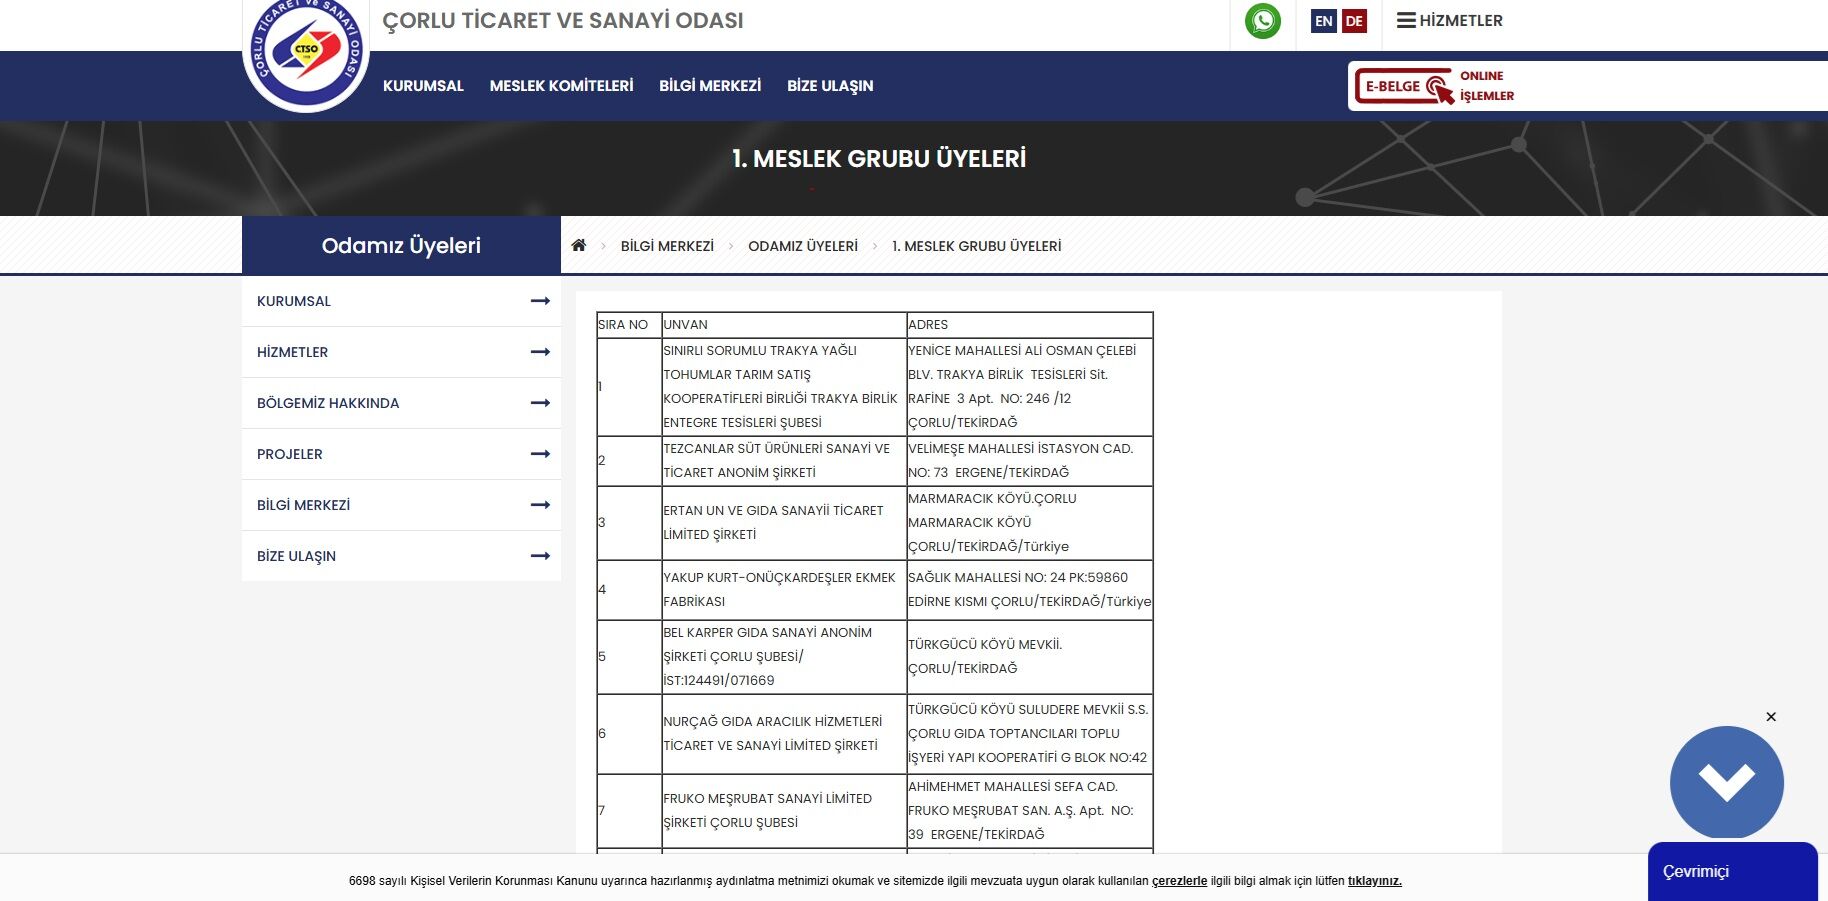
Task: Open the WhatsApp contact icon
Action: pyautogui.click(x=1262, y=21)
